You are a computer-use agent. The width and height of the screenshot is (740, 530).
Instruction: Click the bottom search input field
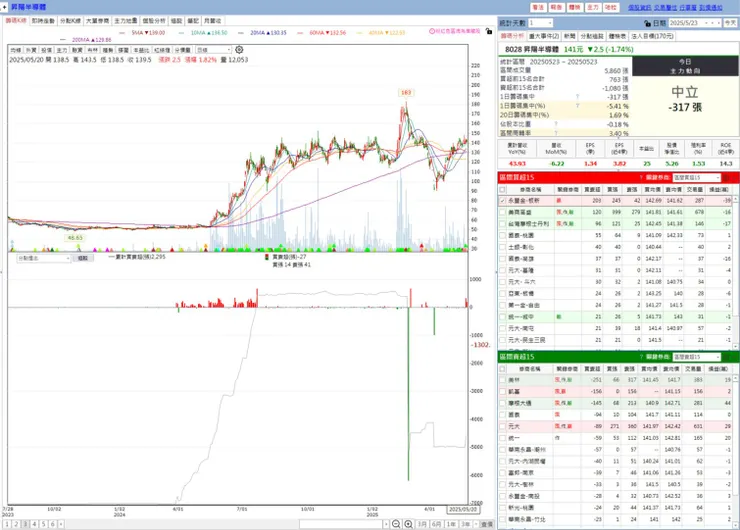(x=341, y=524)
